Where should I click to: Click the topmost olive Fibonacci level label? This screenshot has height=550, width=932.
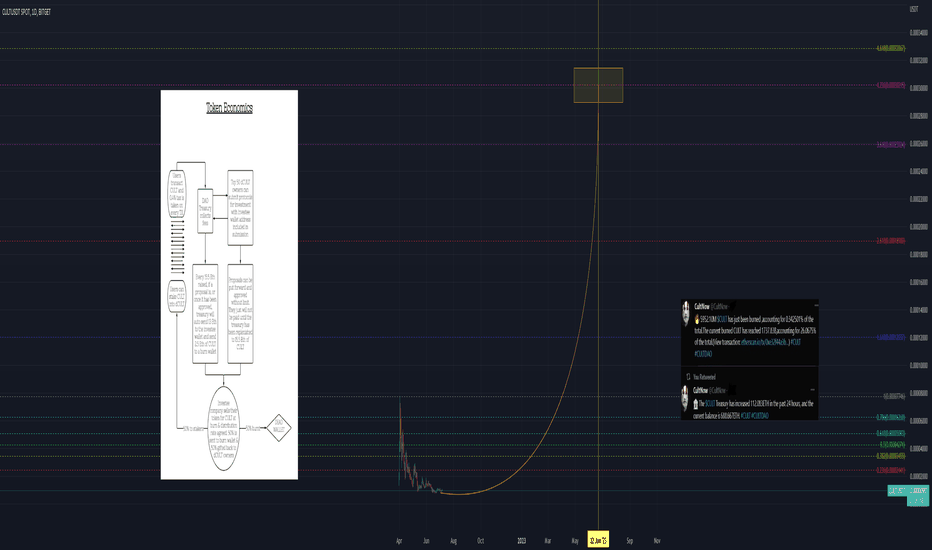pos(890,48)
